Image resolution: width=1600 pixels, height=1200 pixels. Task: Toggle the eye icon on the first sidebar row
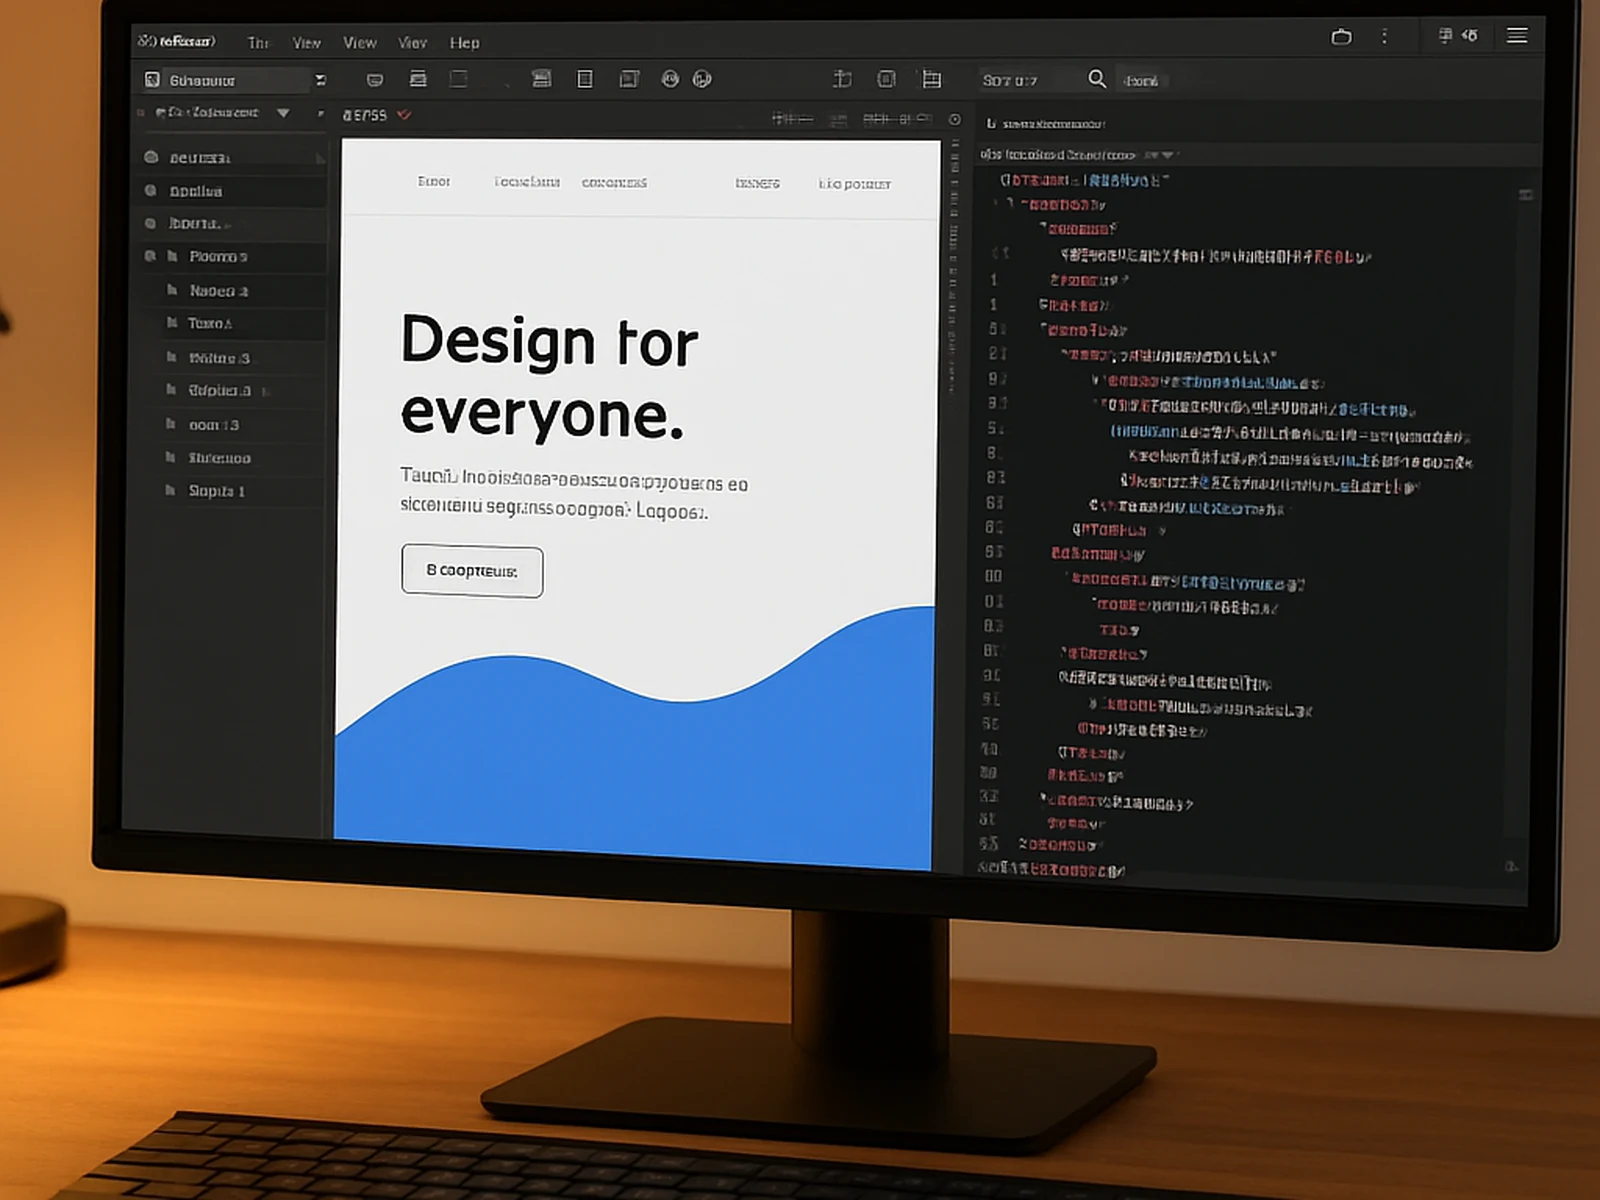[151, 157]
